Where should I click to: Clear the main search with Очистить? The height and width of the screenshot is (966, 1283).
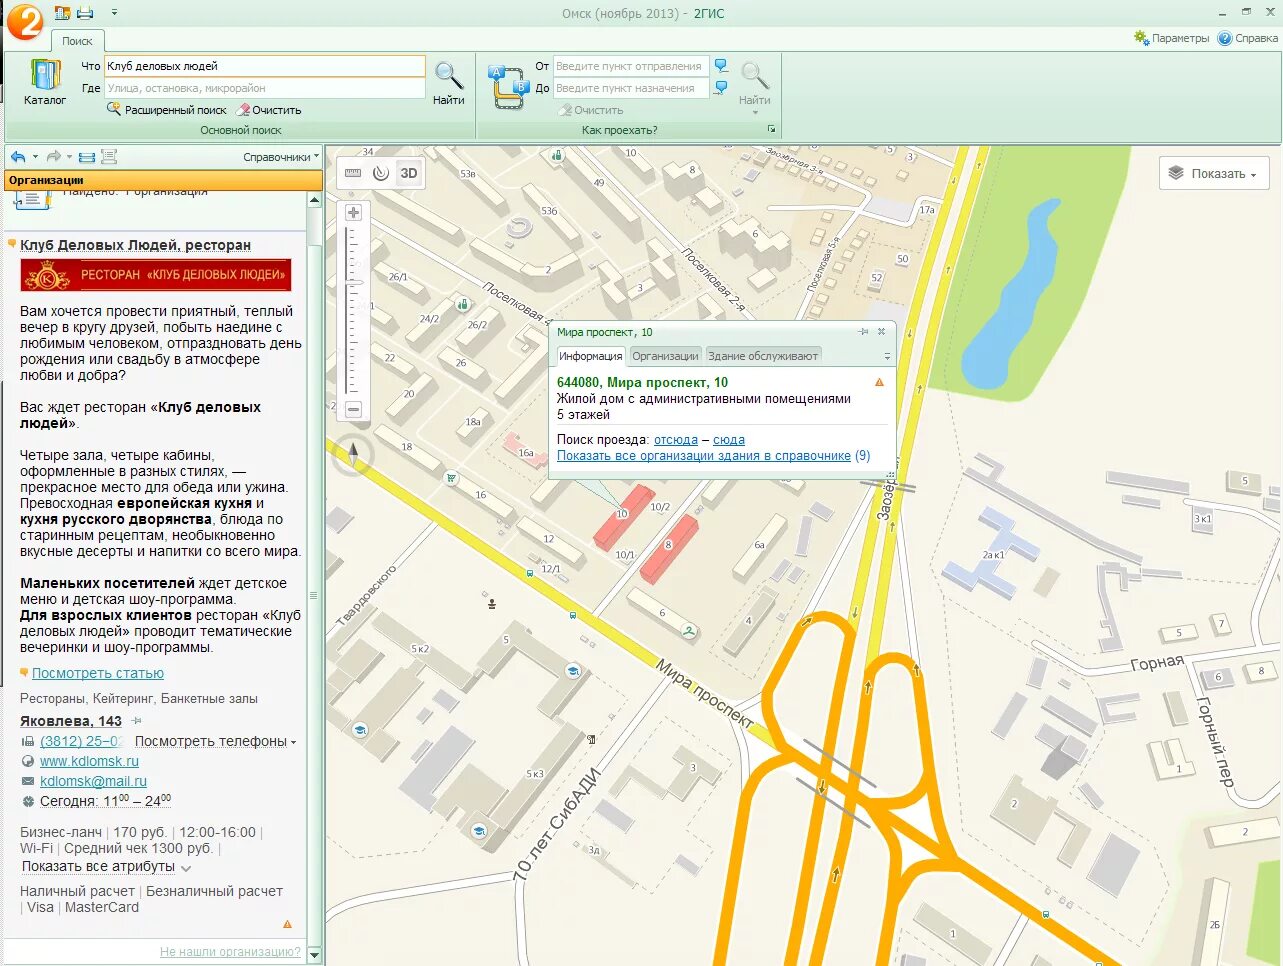coord(269,110)
